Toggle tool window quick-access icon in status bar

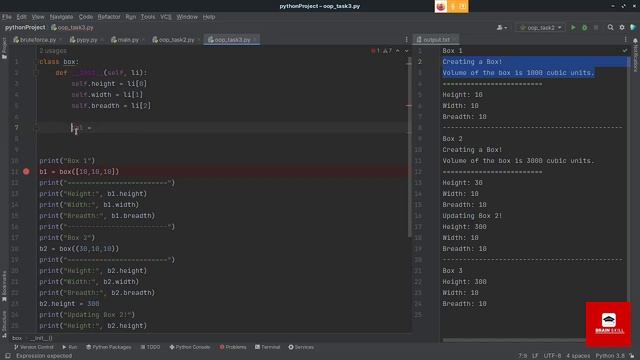[x=7, y=356]
